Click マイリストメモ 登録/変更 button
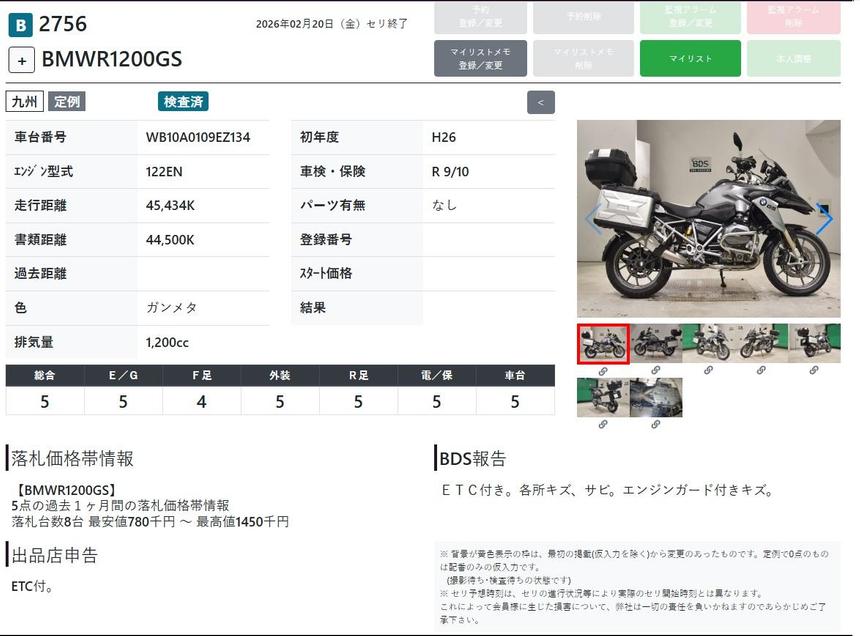 click(480, 59)
